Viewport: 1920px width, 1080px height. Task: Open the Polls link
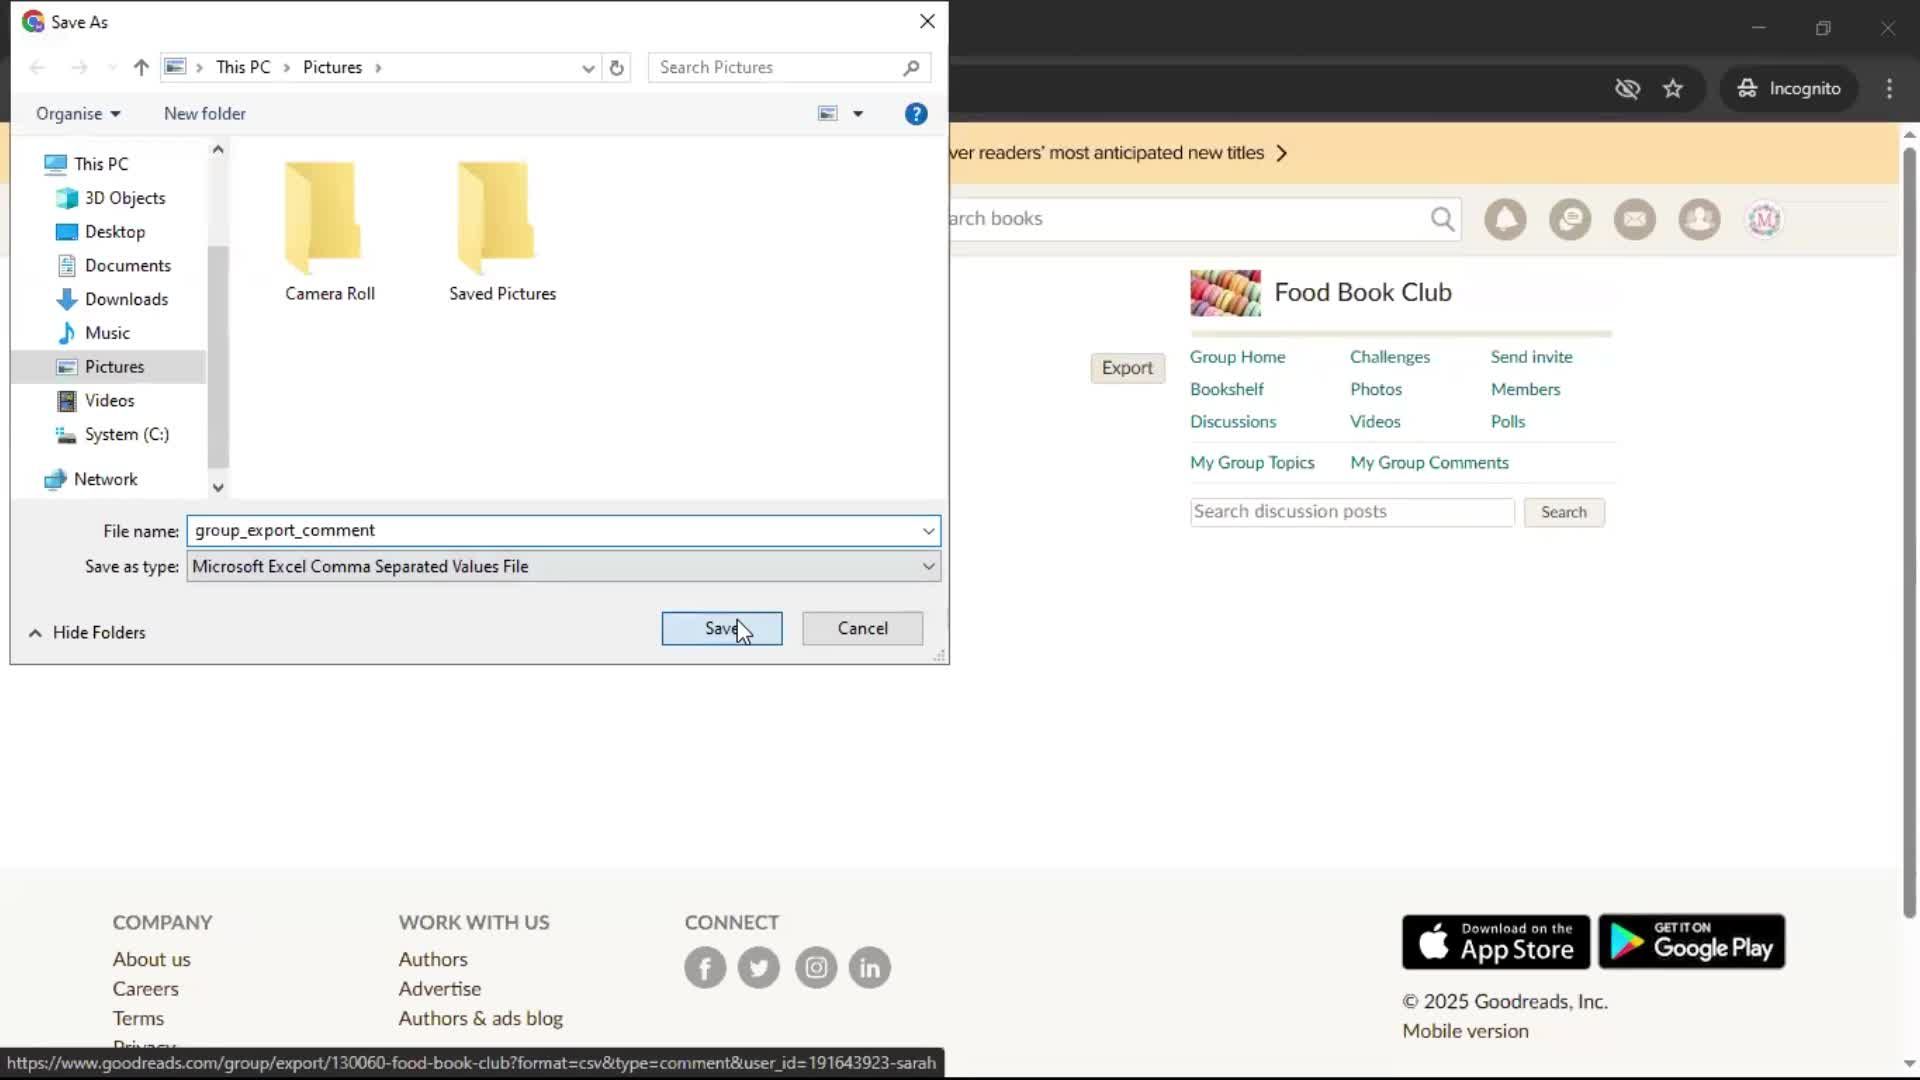1508,421
